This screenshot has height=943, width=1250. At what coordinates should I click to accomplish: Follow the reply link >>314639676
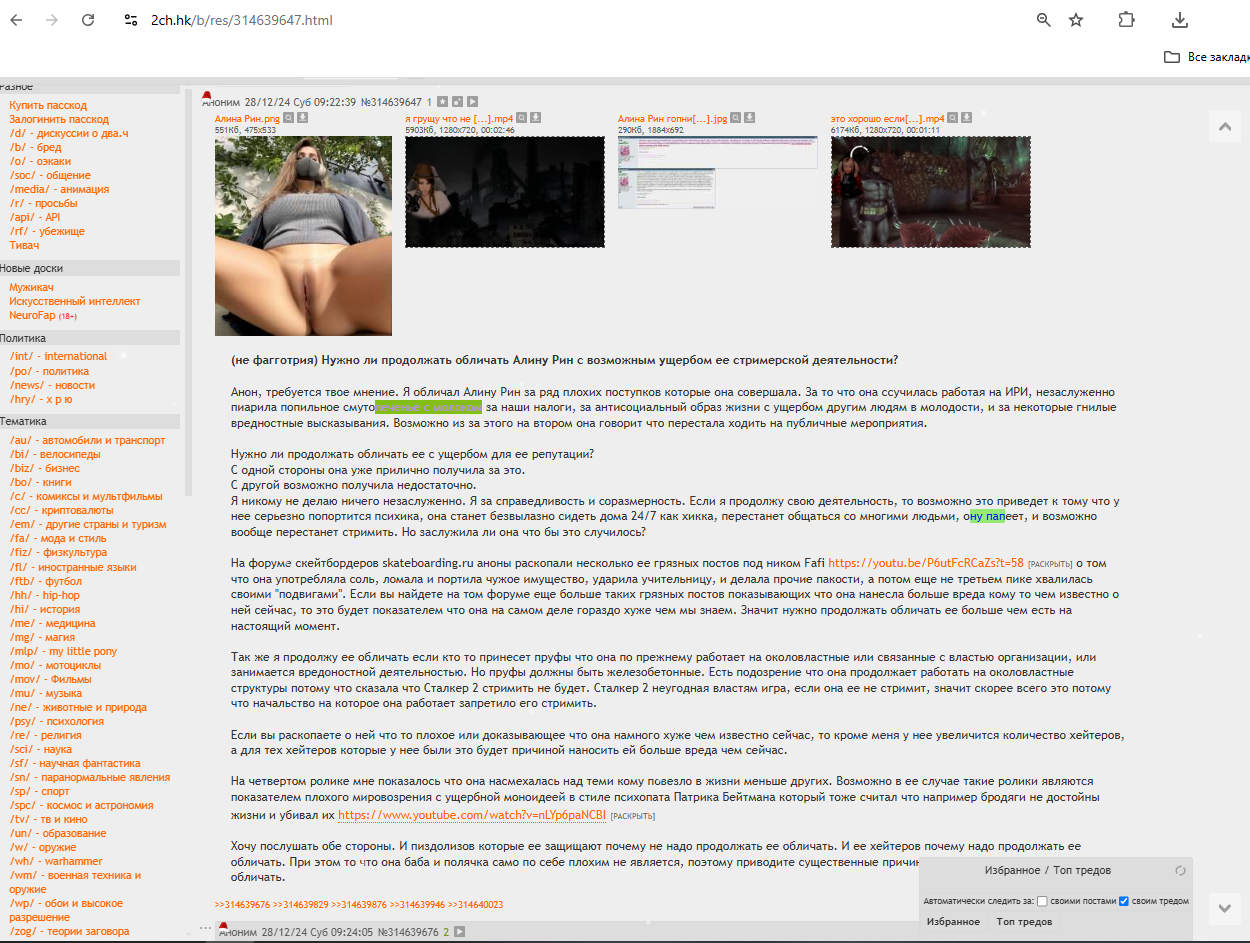242,904
